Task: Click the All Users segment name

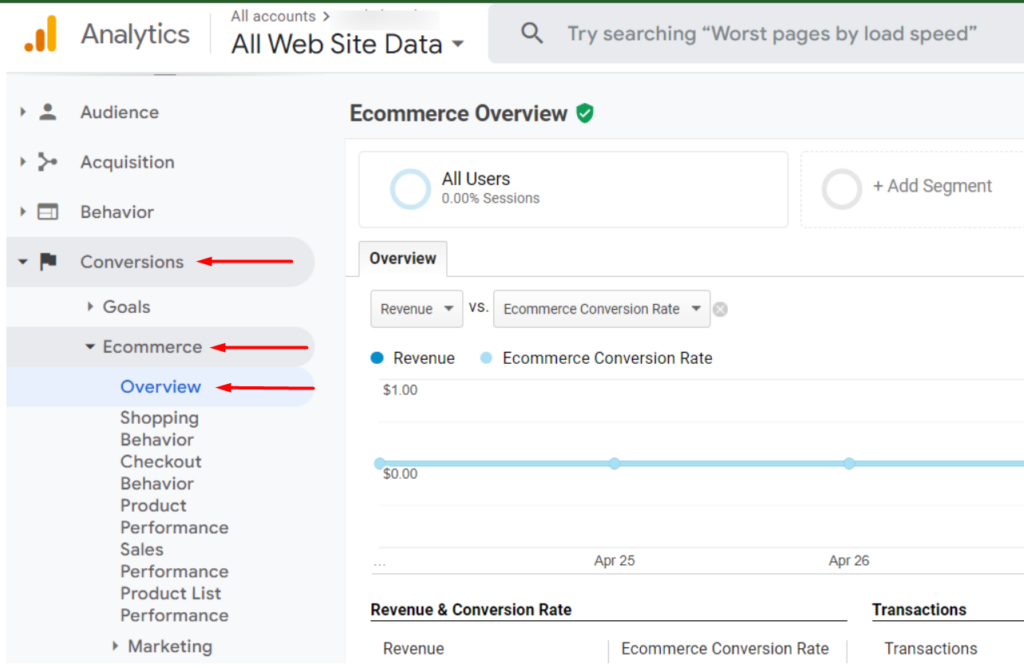Action: click(x=476, y=178)
